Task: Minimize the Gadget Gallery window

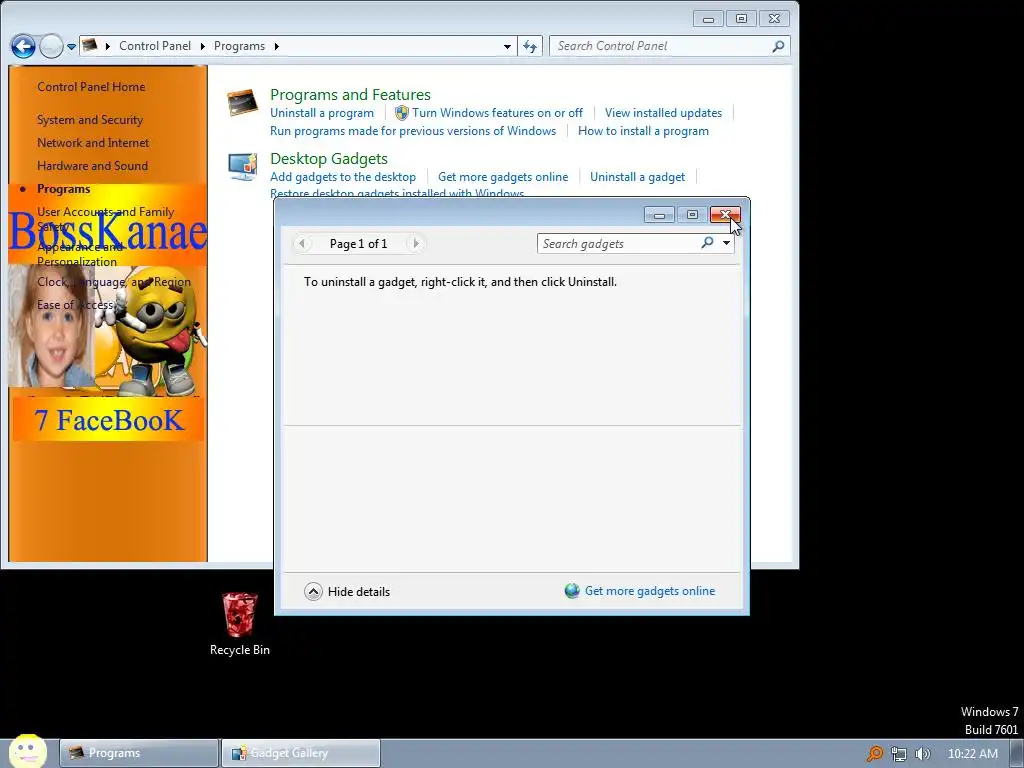Action: pyautogui.click(x=660, y=215)
